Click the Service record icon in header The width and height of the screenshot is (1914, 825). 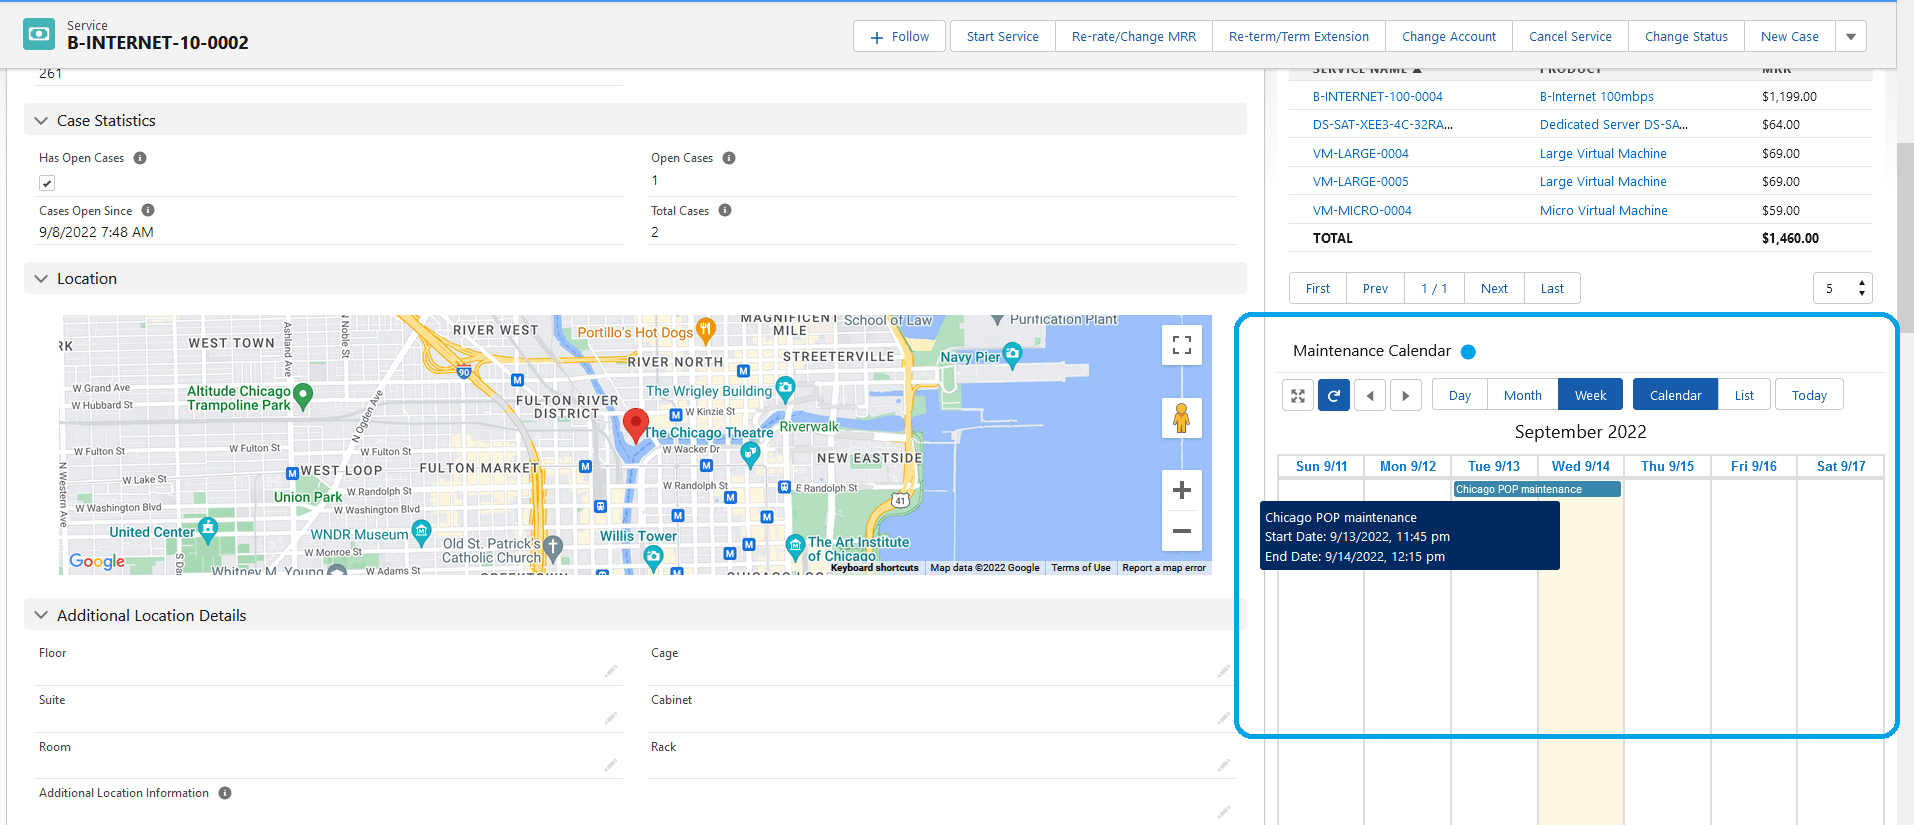39,34
